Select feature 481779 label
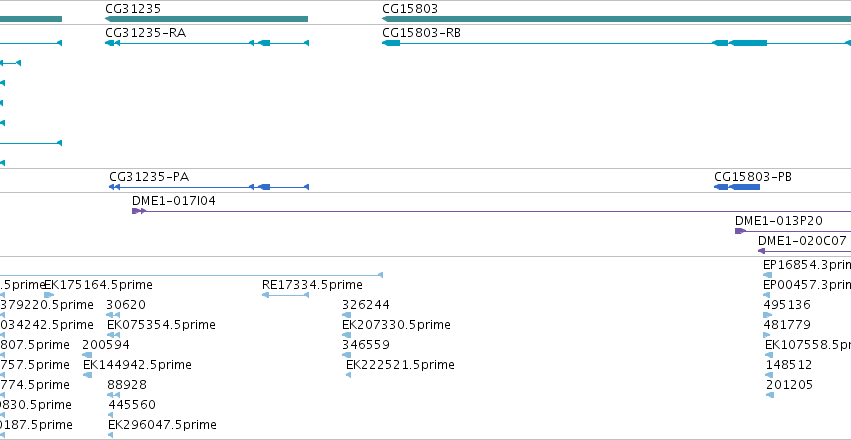851x440 pixels. (787, 325)
